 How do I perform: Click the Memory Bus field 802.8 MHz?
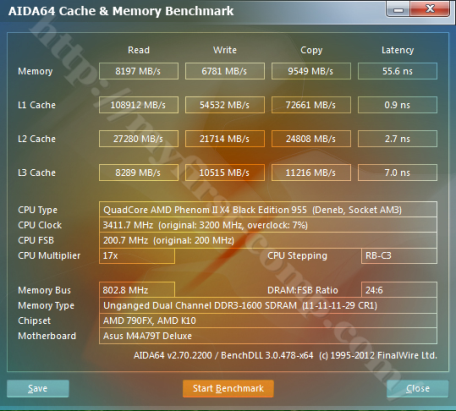[x=137, y=290]
